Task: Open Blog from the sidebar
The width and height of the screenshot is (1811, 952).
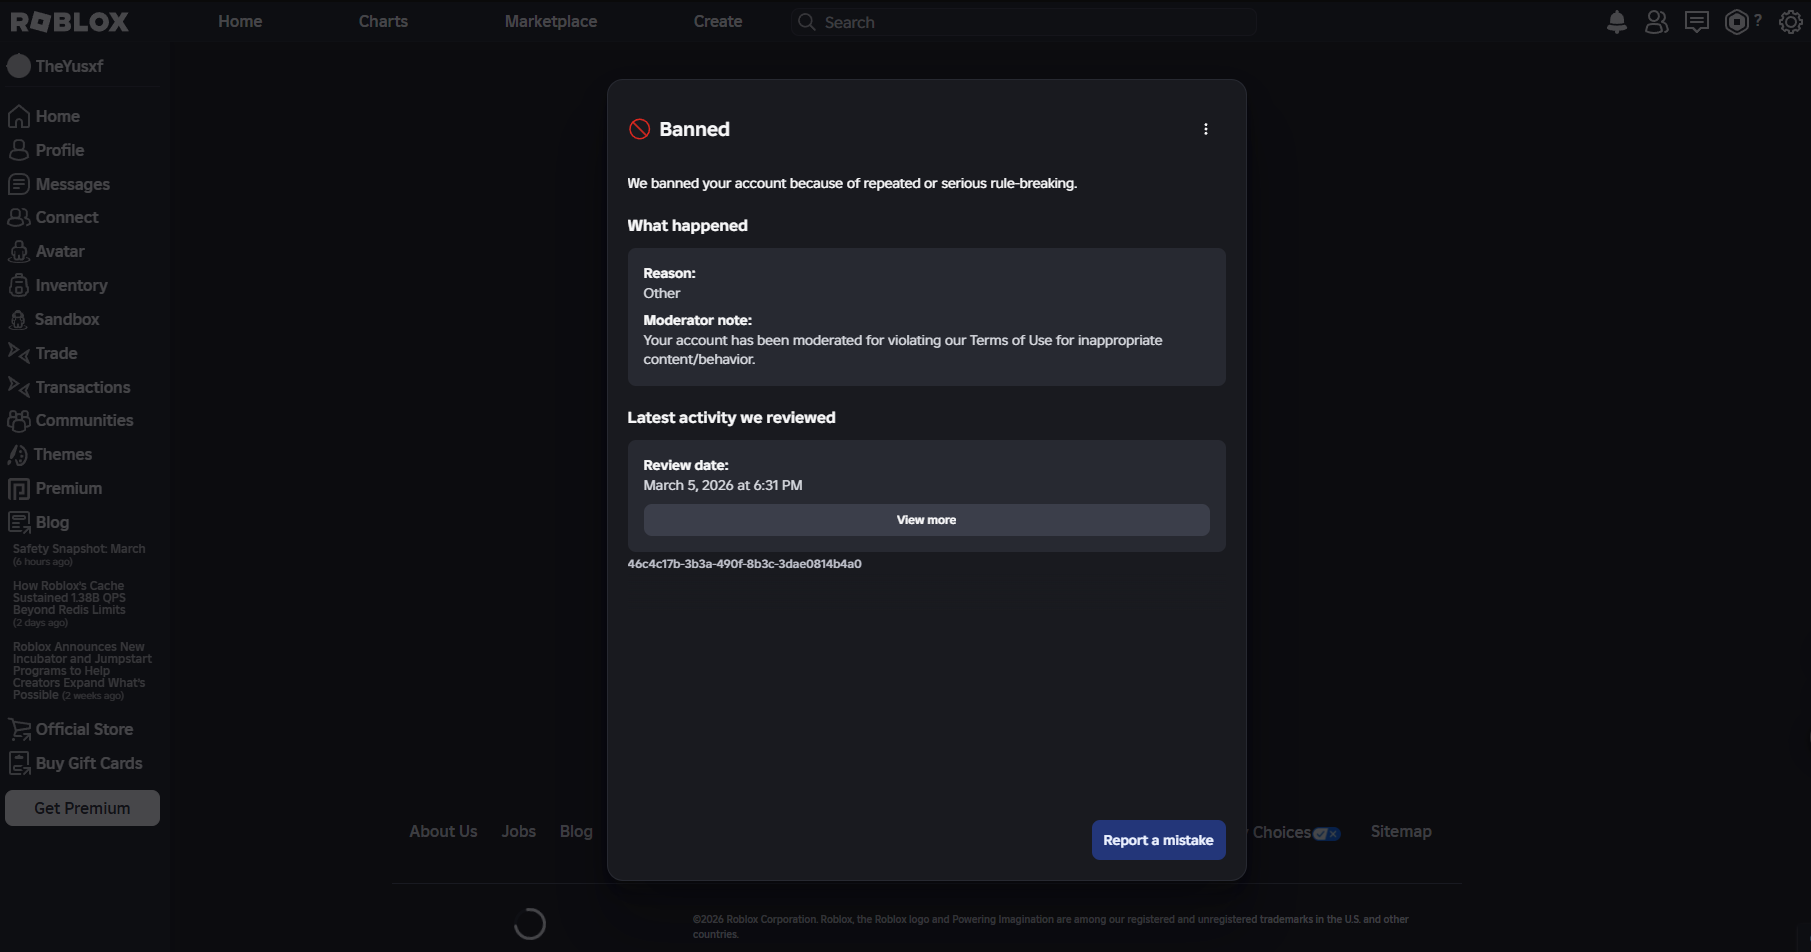Action: [x=39, y=522]
